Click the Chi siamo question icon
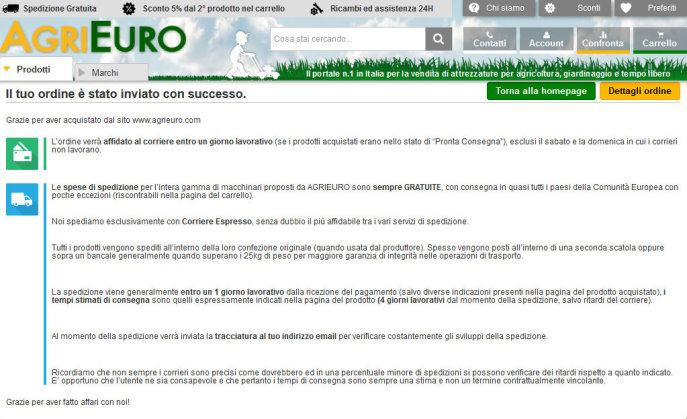The image size is (687, 419). (464, 8)
